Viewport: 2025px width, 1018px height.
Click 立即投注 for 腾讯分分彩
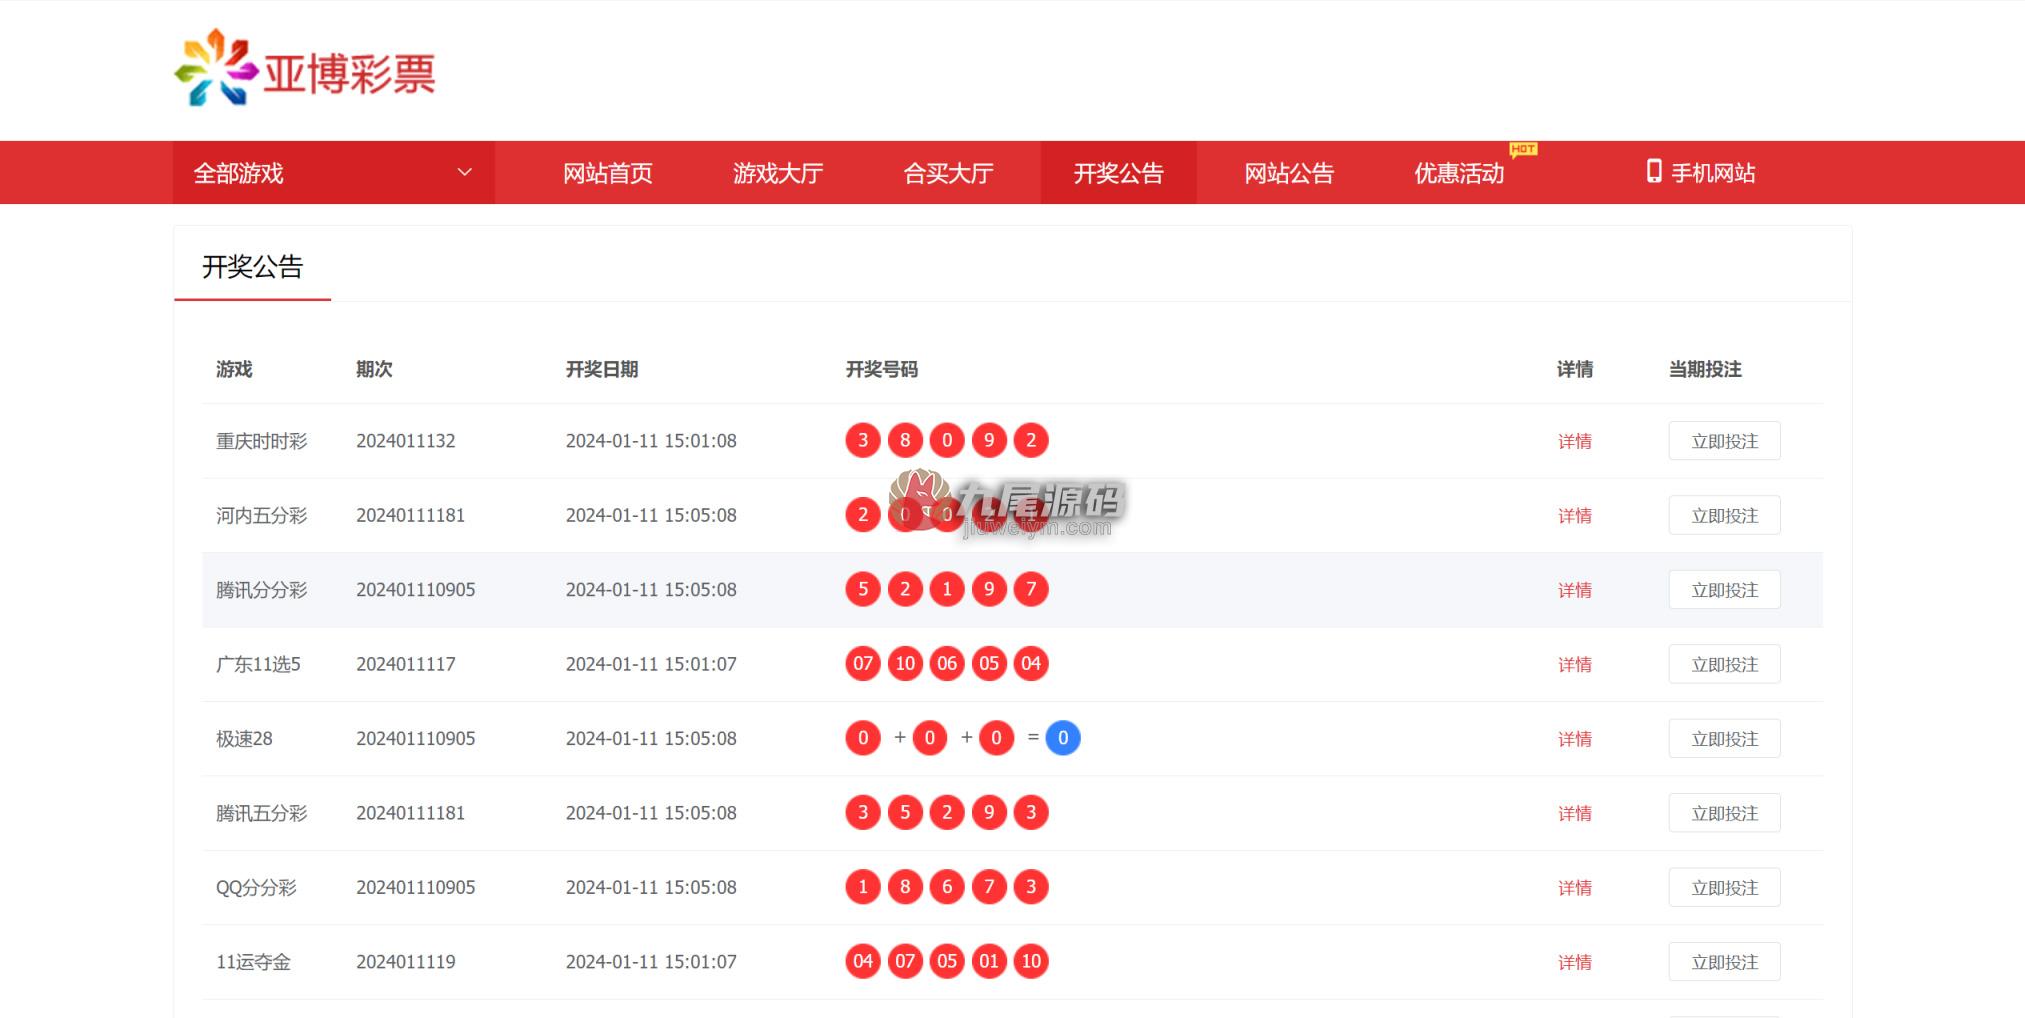tap(1724, 590)
